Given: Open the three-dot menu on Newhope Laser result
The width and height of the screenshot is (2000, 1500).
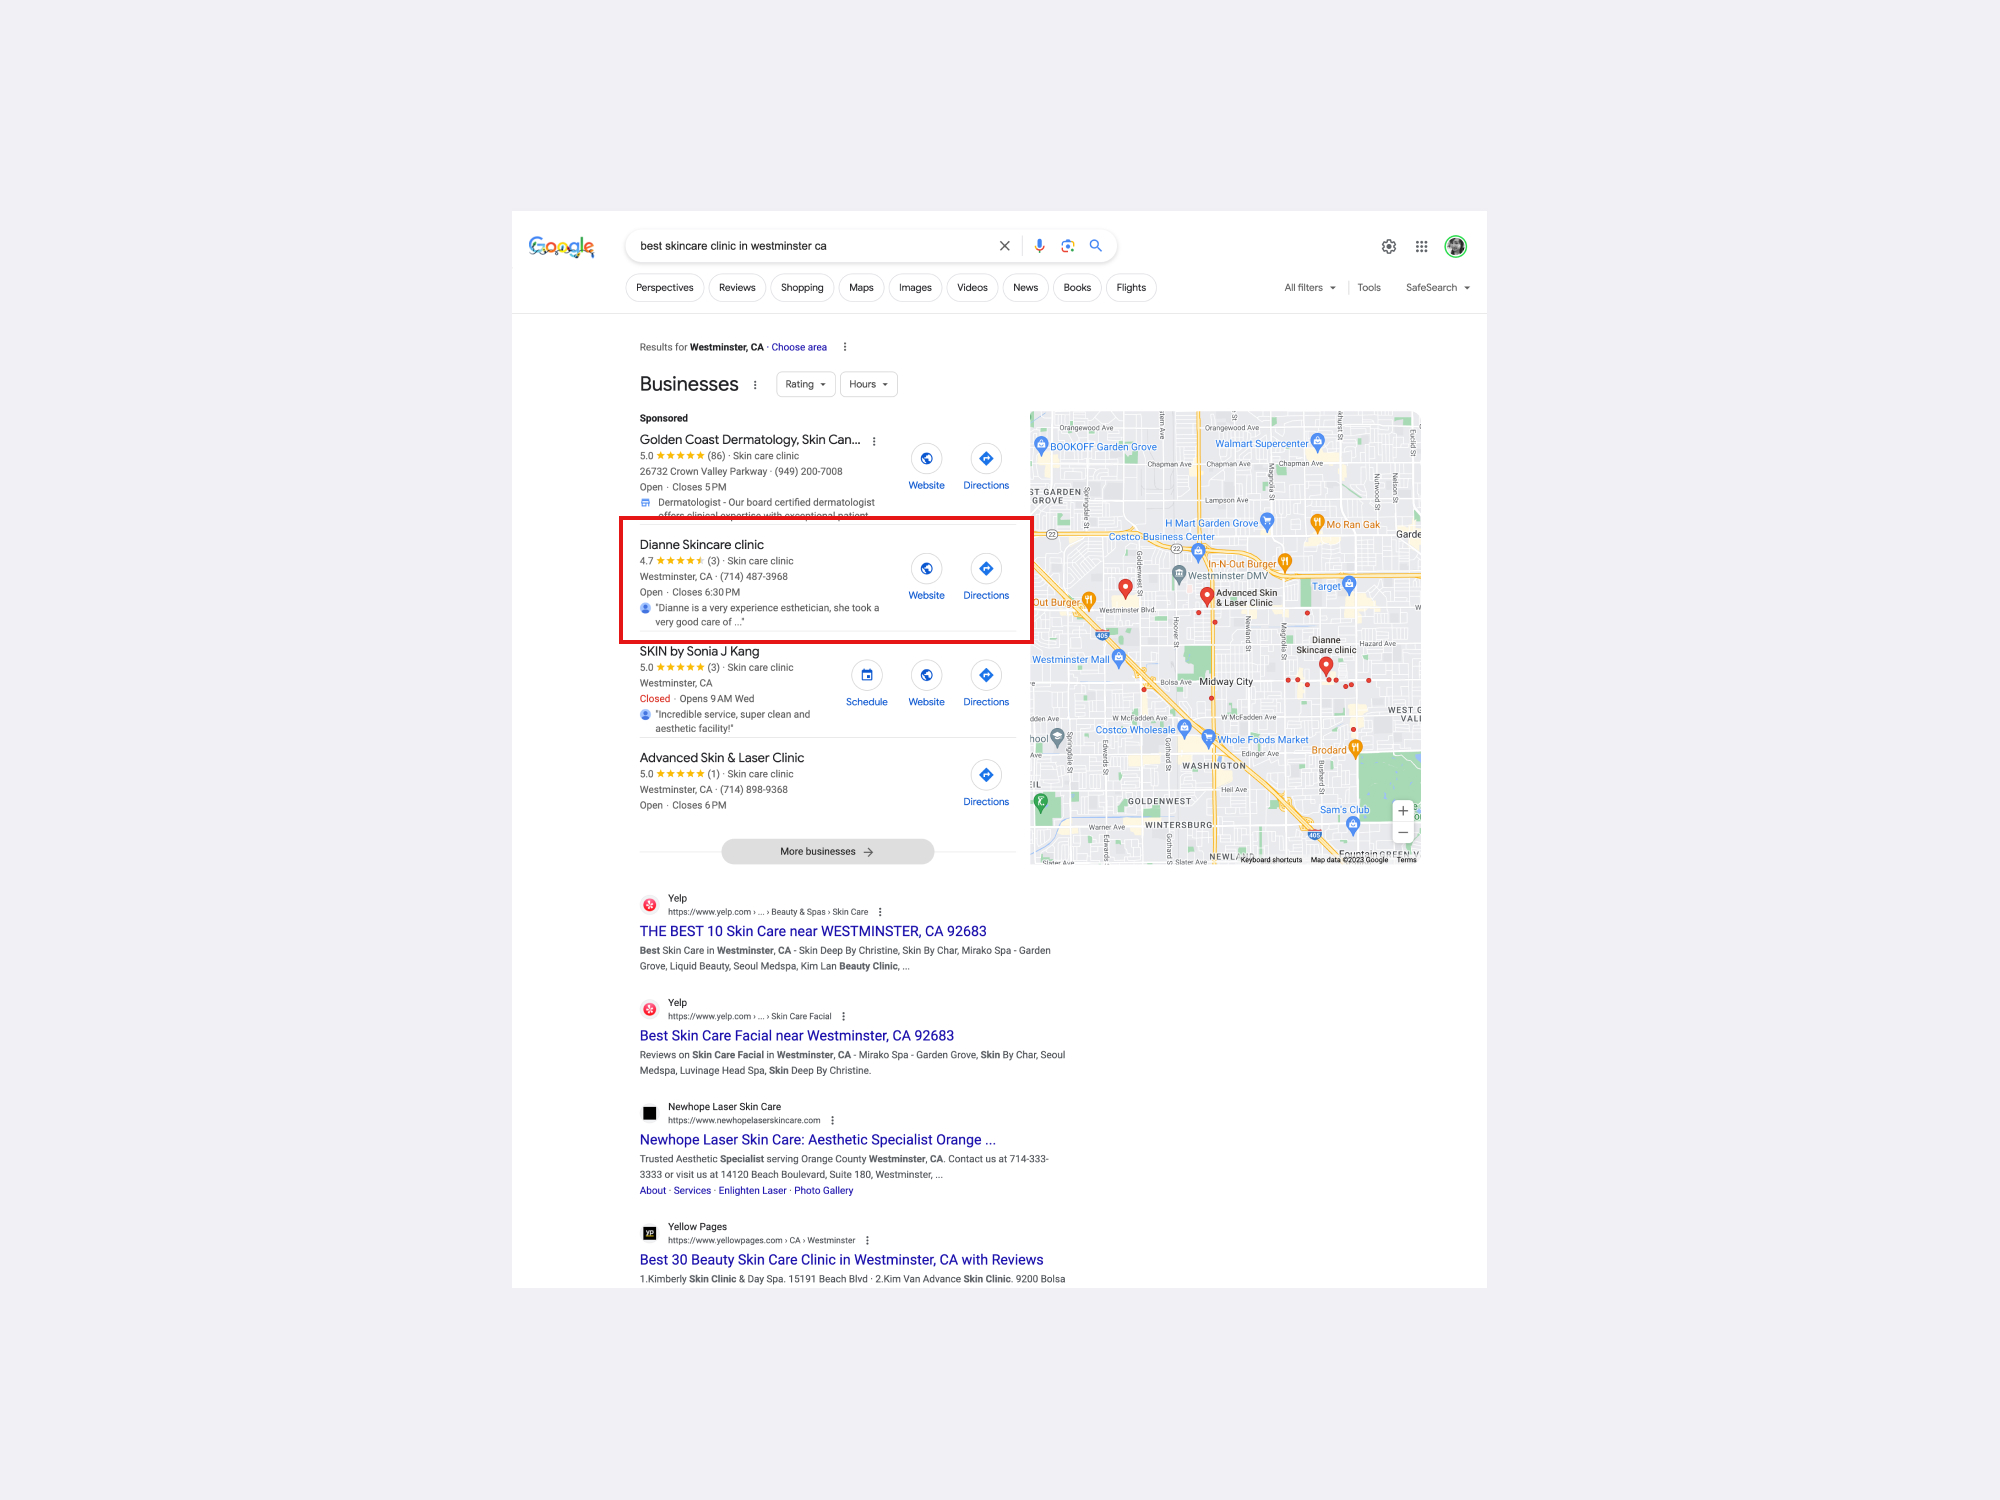Looking at the screenshot, I should point(832,1120).
